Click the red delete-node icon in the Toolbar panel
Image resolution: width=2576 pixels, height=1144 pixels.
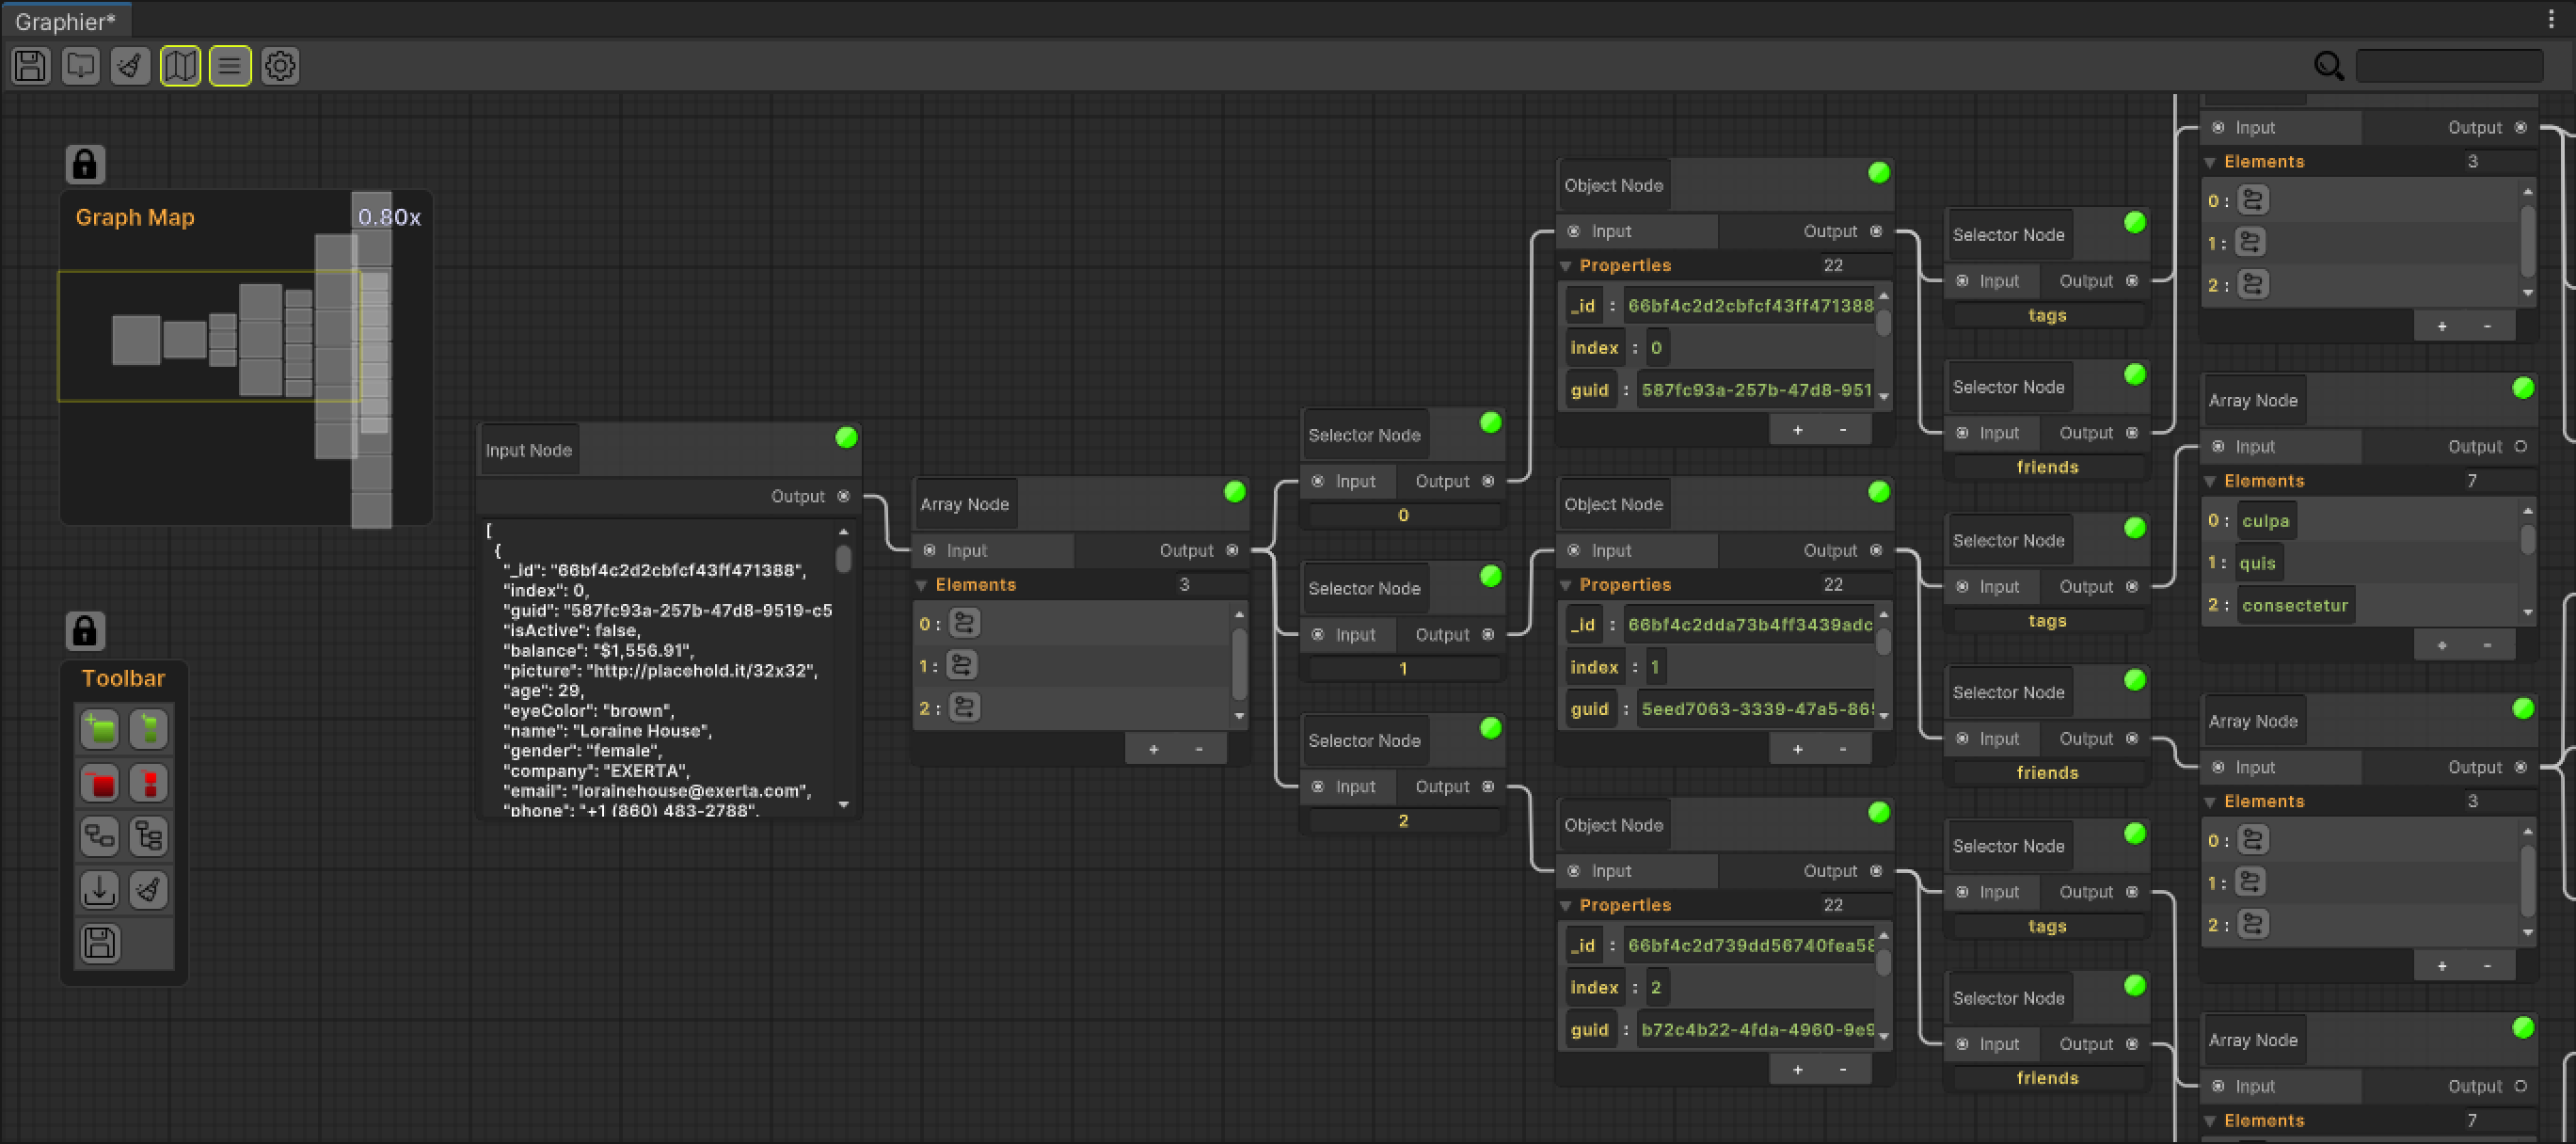click(x=99, y=783)
